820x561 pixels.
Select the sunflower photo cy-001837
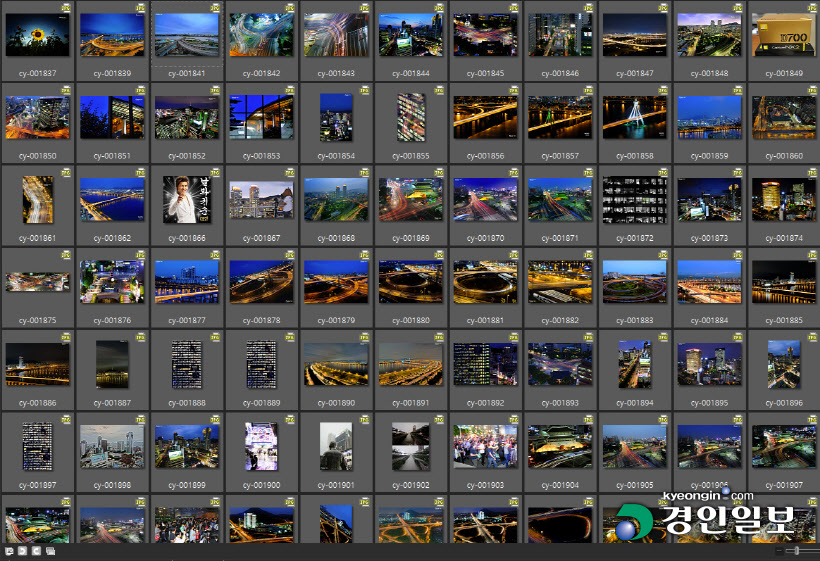click(x=37, y=34)
